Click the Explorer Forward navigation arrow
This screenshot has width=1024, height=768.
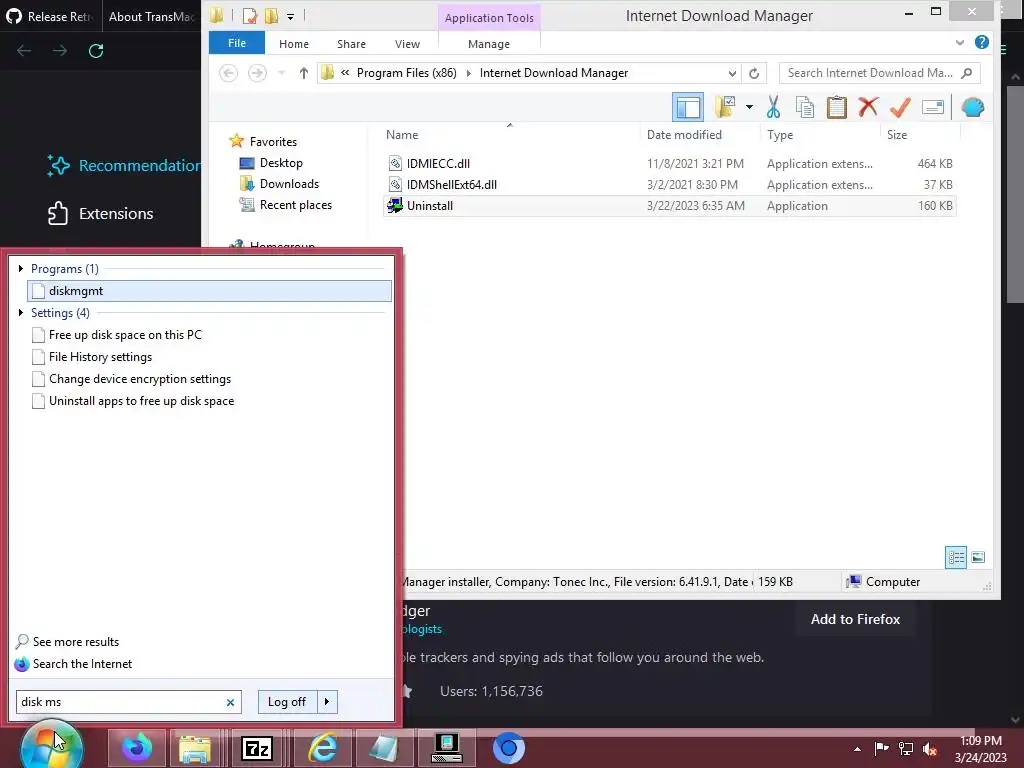(257, 73)
